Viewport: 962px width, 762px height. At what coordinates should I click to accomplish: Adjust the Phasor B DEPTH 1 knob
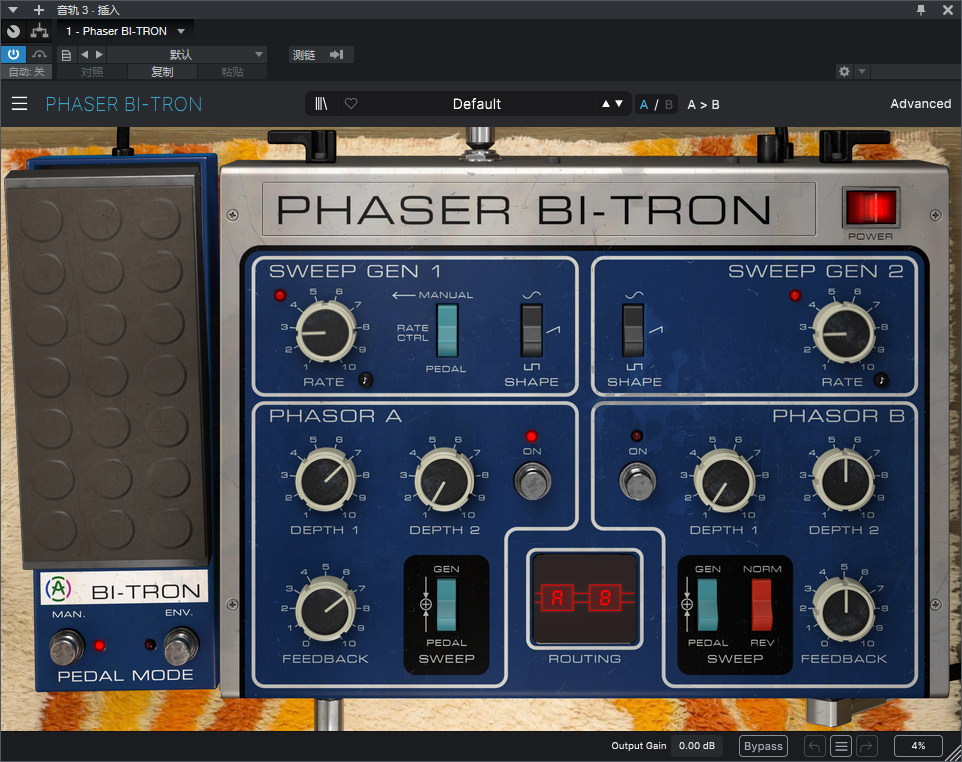coord(725,480)
